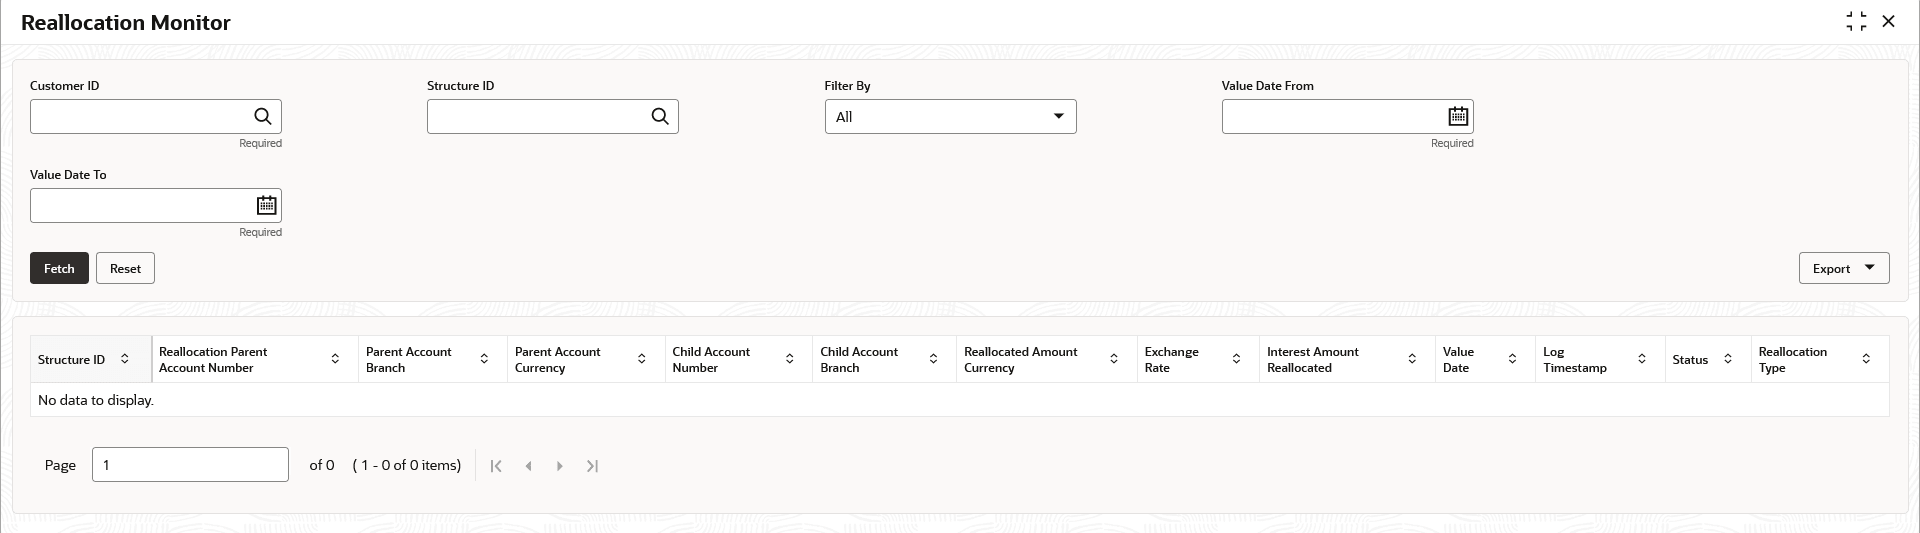Image resolution: width=1920 pixels, height=533 pixels.
Task: Go to the first page of results
Action: (x=496, y=466)
